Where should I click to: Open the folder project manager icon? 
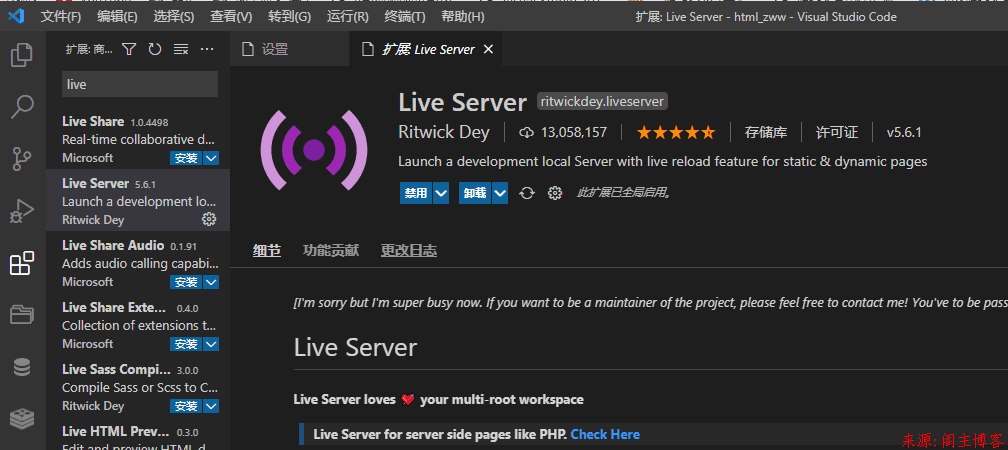coord(22,314)
